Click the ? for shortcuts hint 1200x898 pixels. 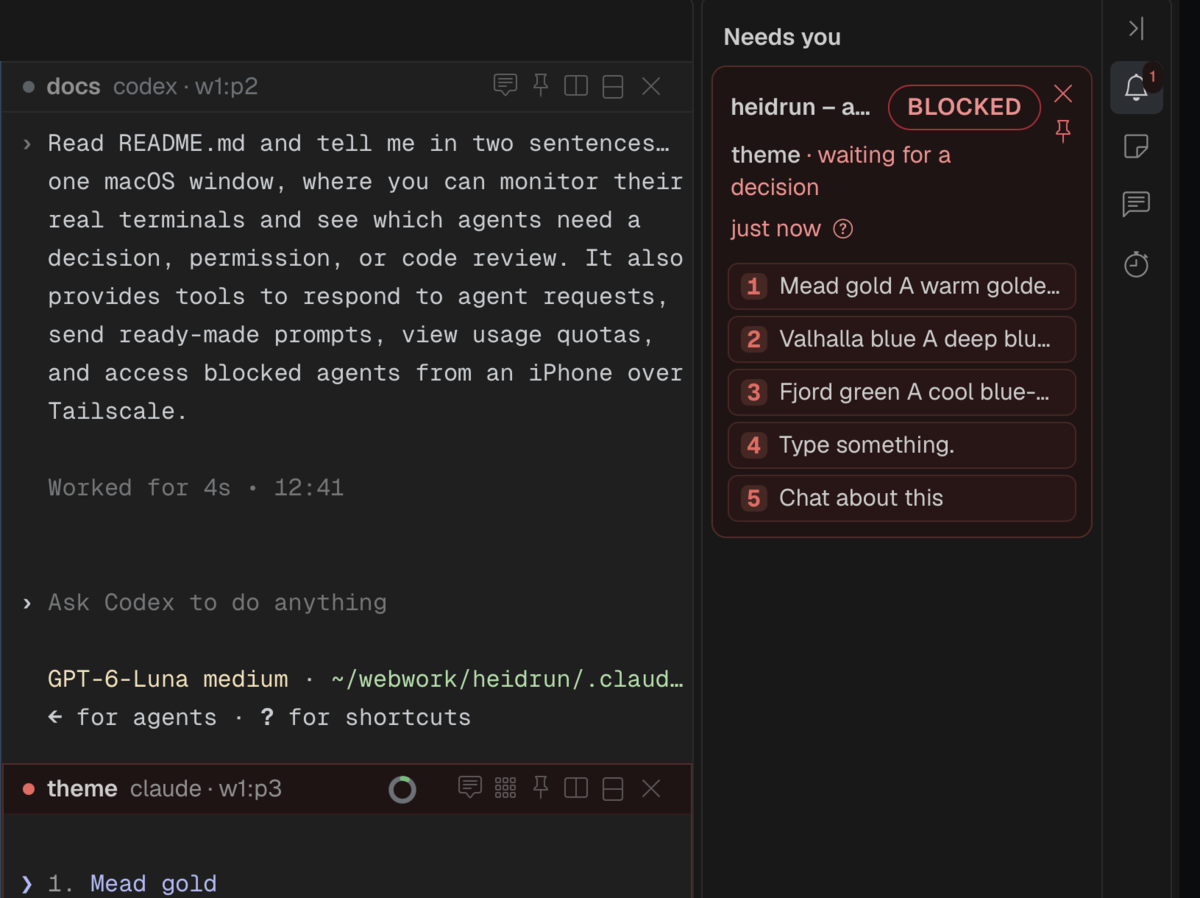[365, 718]
